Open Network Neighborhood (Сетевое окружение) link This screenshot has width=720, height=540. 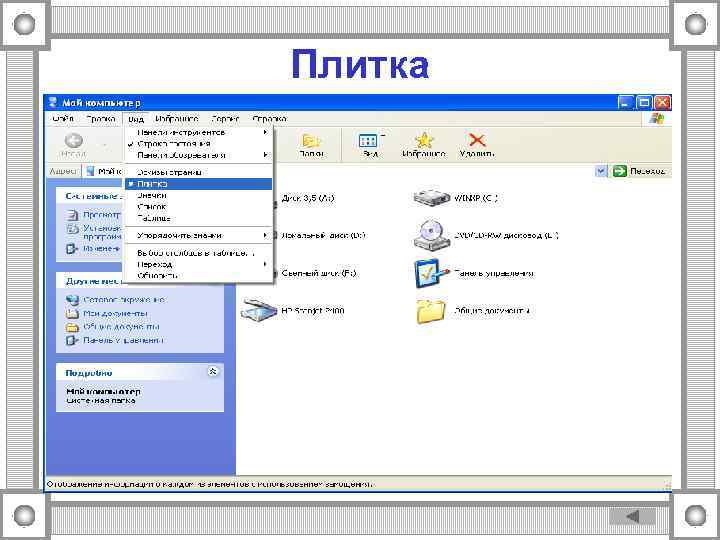124,300
